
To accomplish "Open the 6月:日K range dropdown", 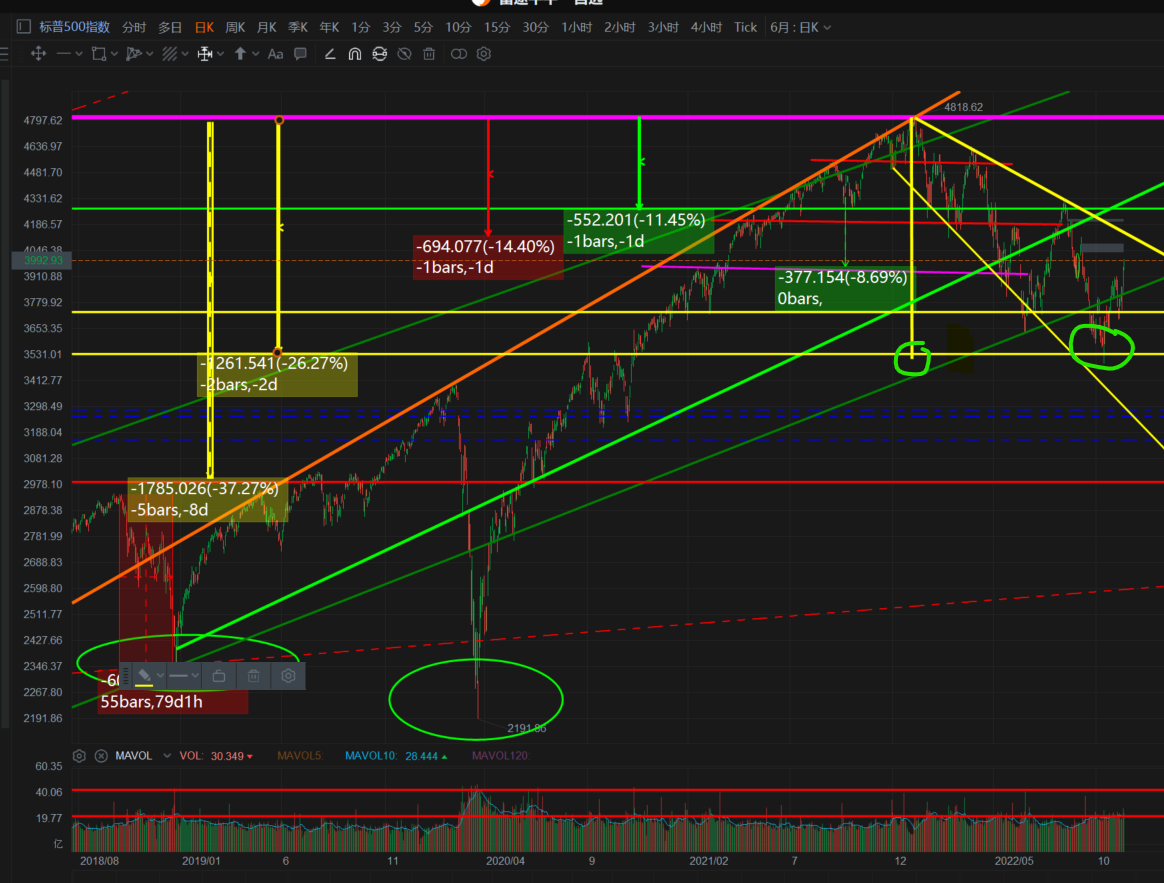I will [800, 27].
